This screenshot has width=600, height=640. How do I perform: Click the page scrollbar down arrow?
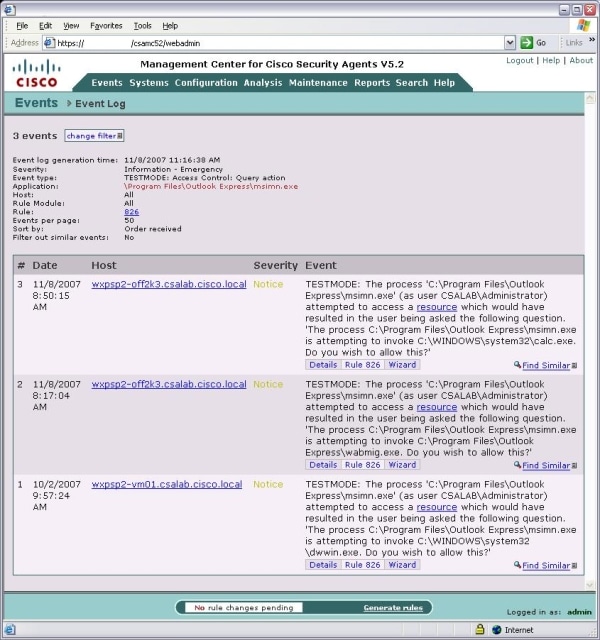(590, 585)
